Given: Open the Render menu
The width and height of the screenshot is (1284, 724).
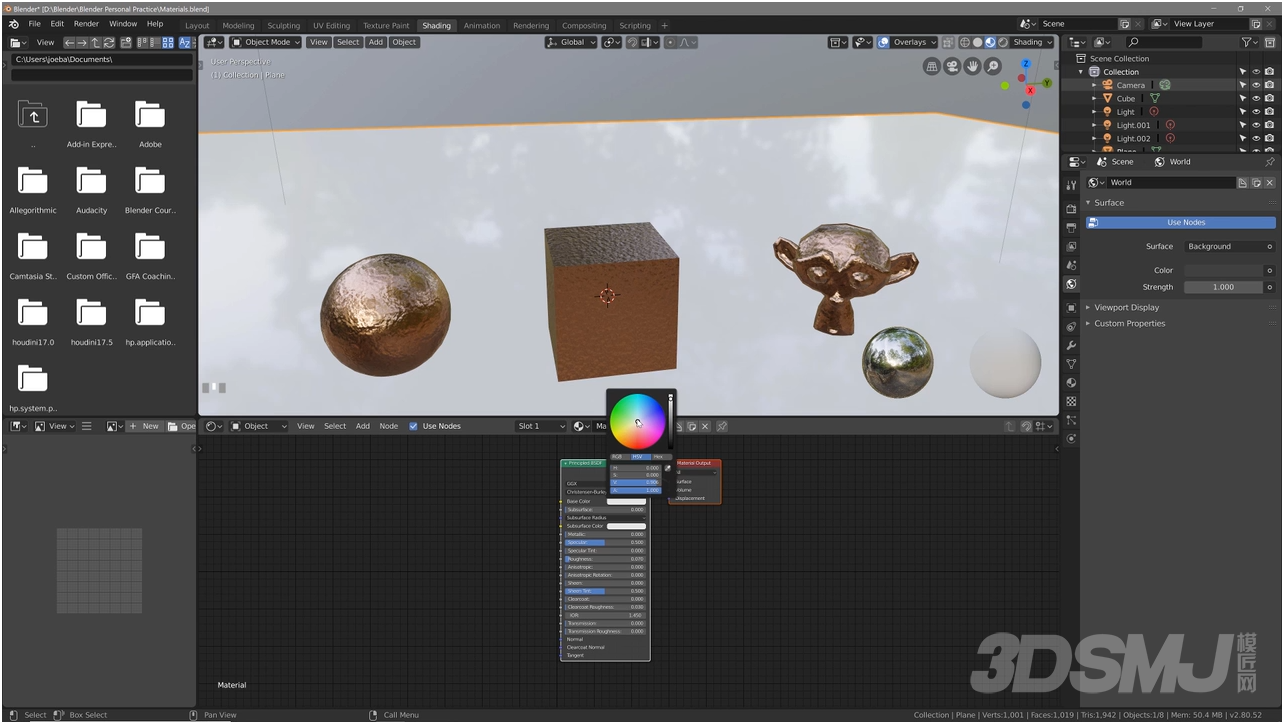Looking at the screenshot, I should tap(87, 24).
